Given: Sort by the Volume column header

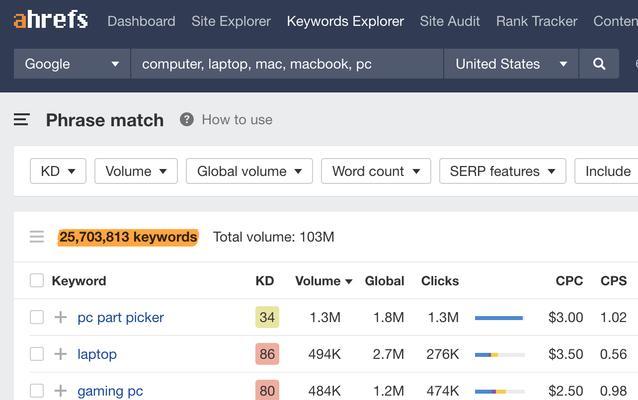Looking at the screenshot, I should pyautogui.click(x=323, y=281).
